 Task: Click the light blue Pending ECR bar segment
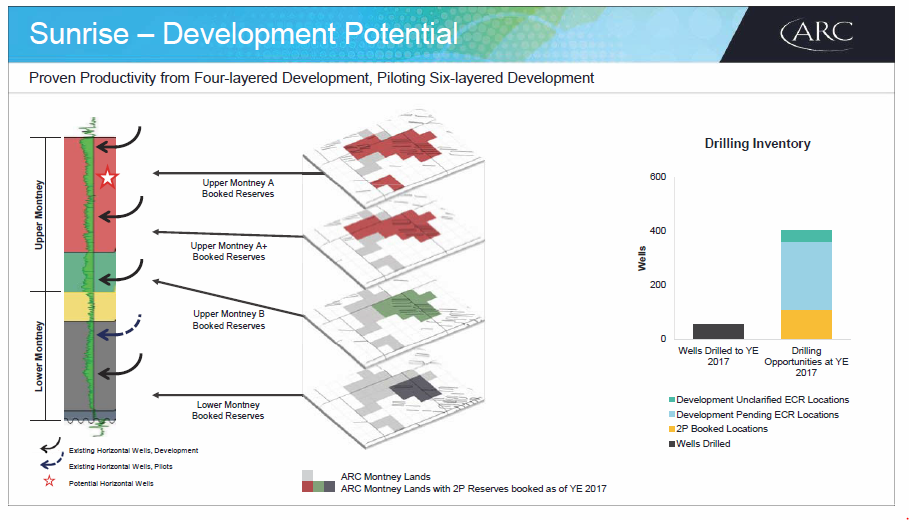(x=806, y=276)
